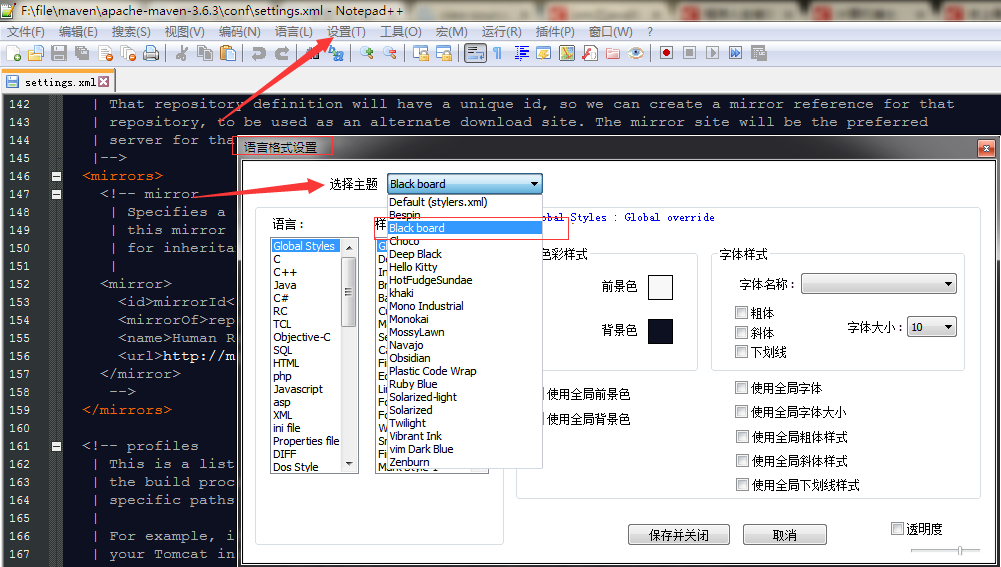Click the Save recorded macro icon
Image resolution: width=1001 pixels, height=567 pixels.
click(x=758, y=53)
